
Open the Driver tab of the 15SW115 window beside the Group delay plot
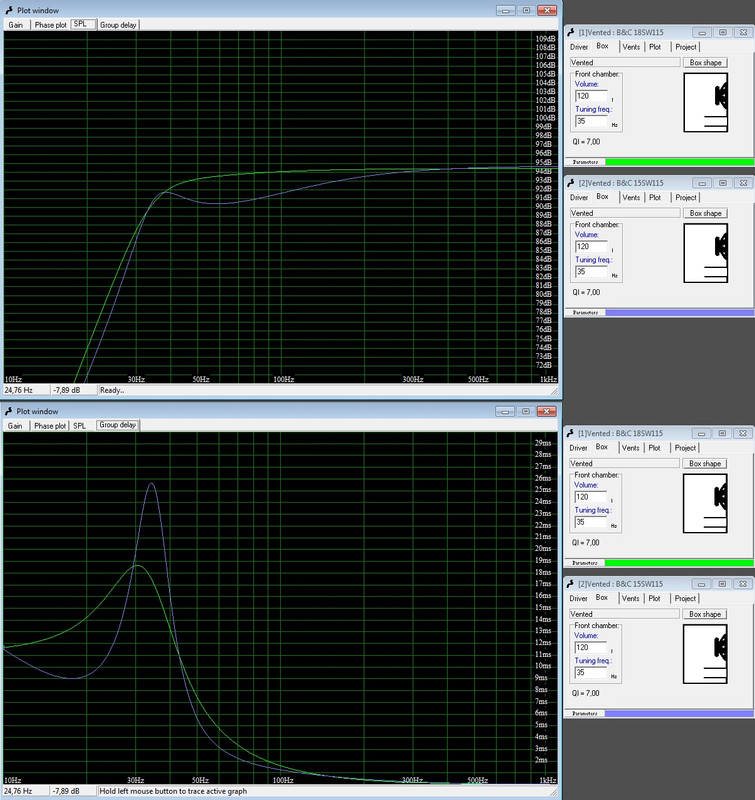click(578, 598)
